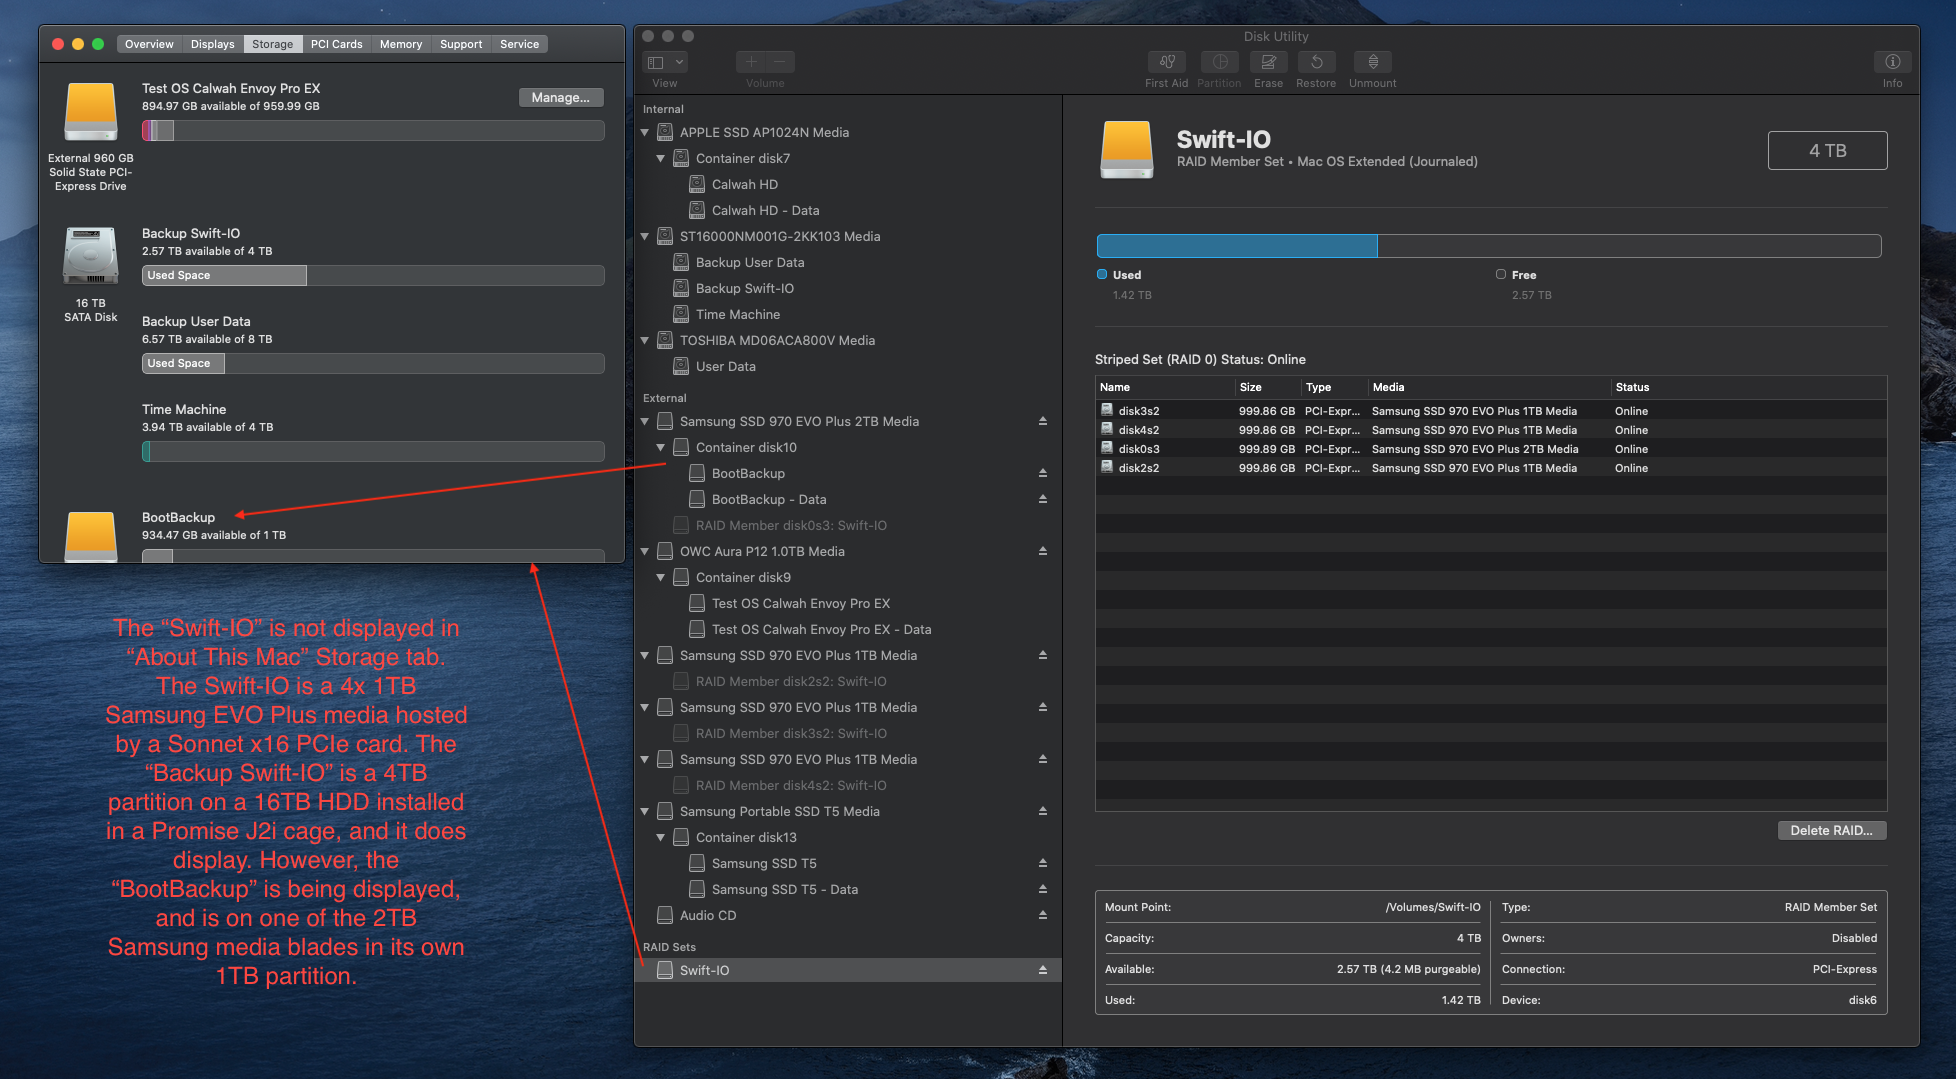Collapse Container disk7
The image size is (1956, 1079).
[661, 158]
